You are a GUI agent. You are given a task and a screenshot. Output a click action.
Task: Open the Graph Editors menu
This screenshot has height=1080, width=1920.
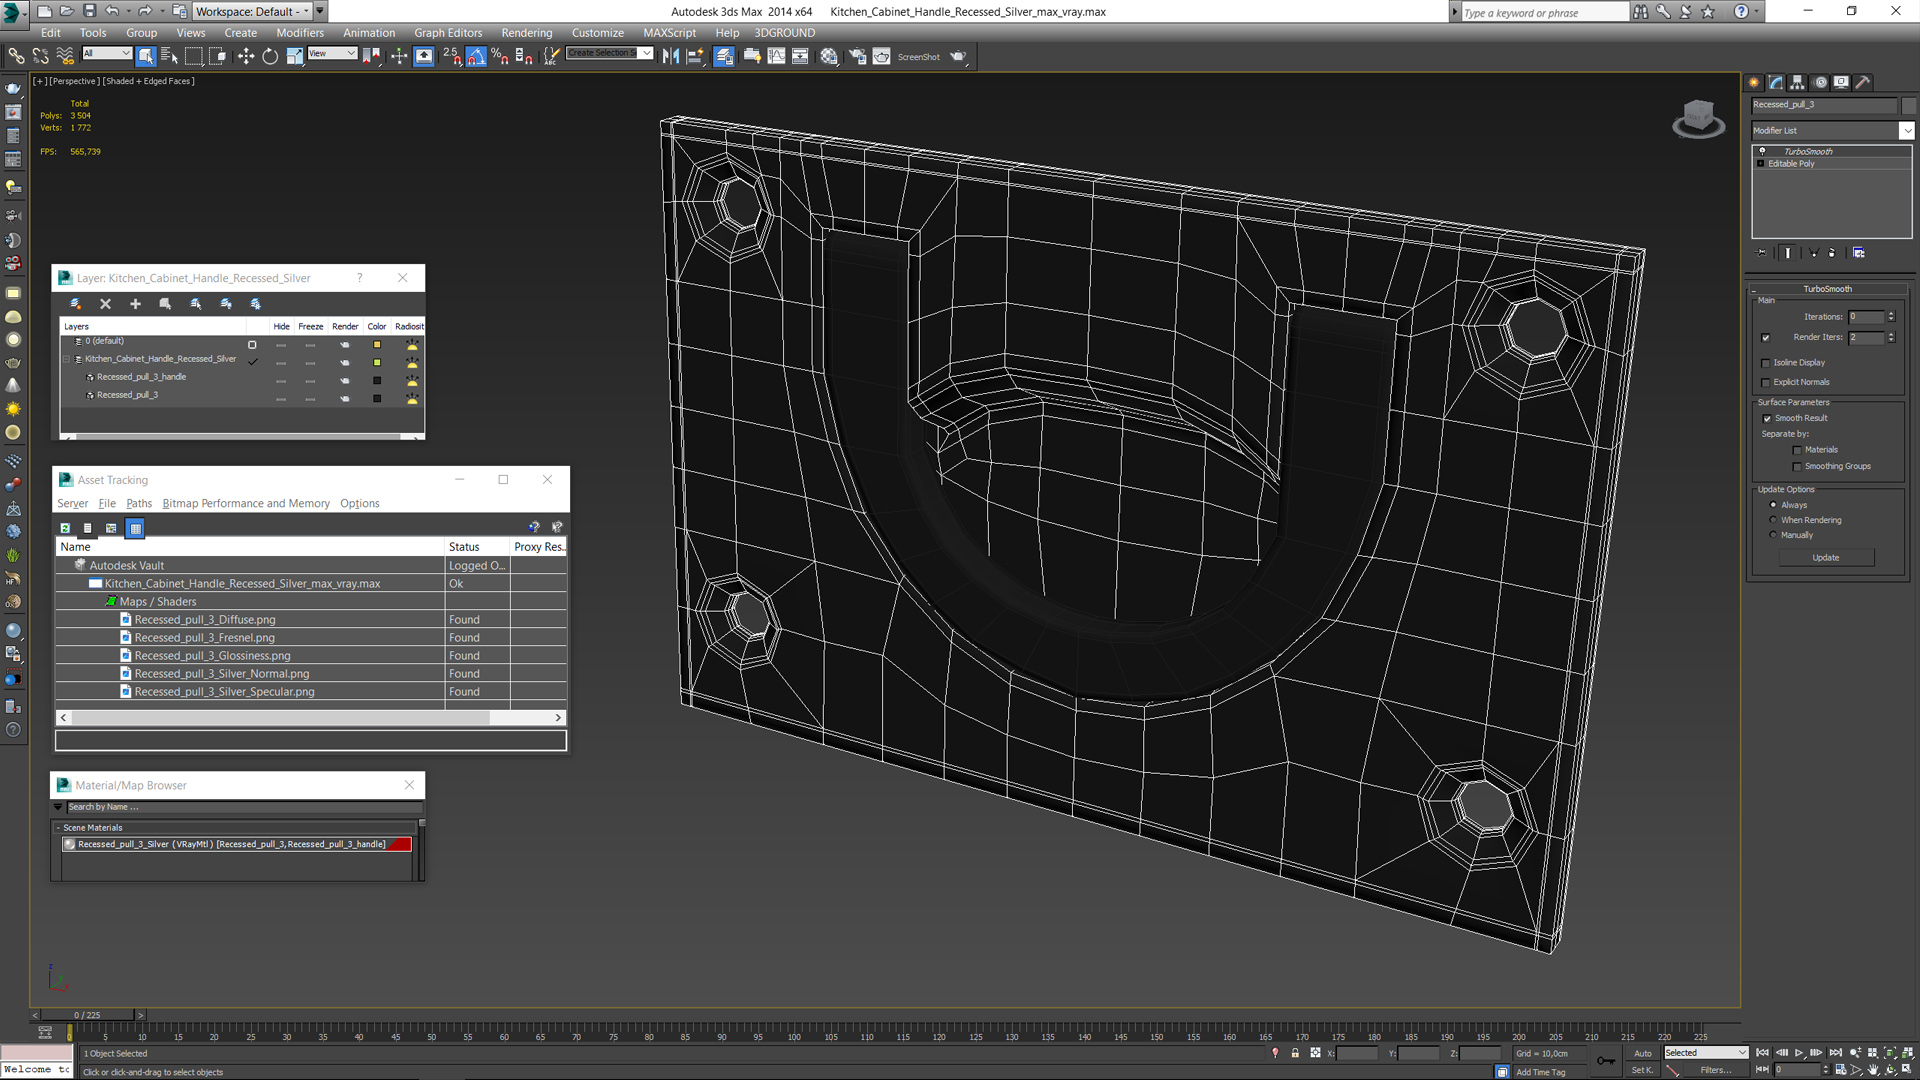[448, 33]
